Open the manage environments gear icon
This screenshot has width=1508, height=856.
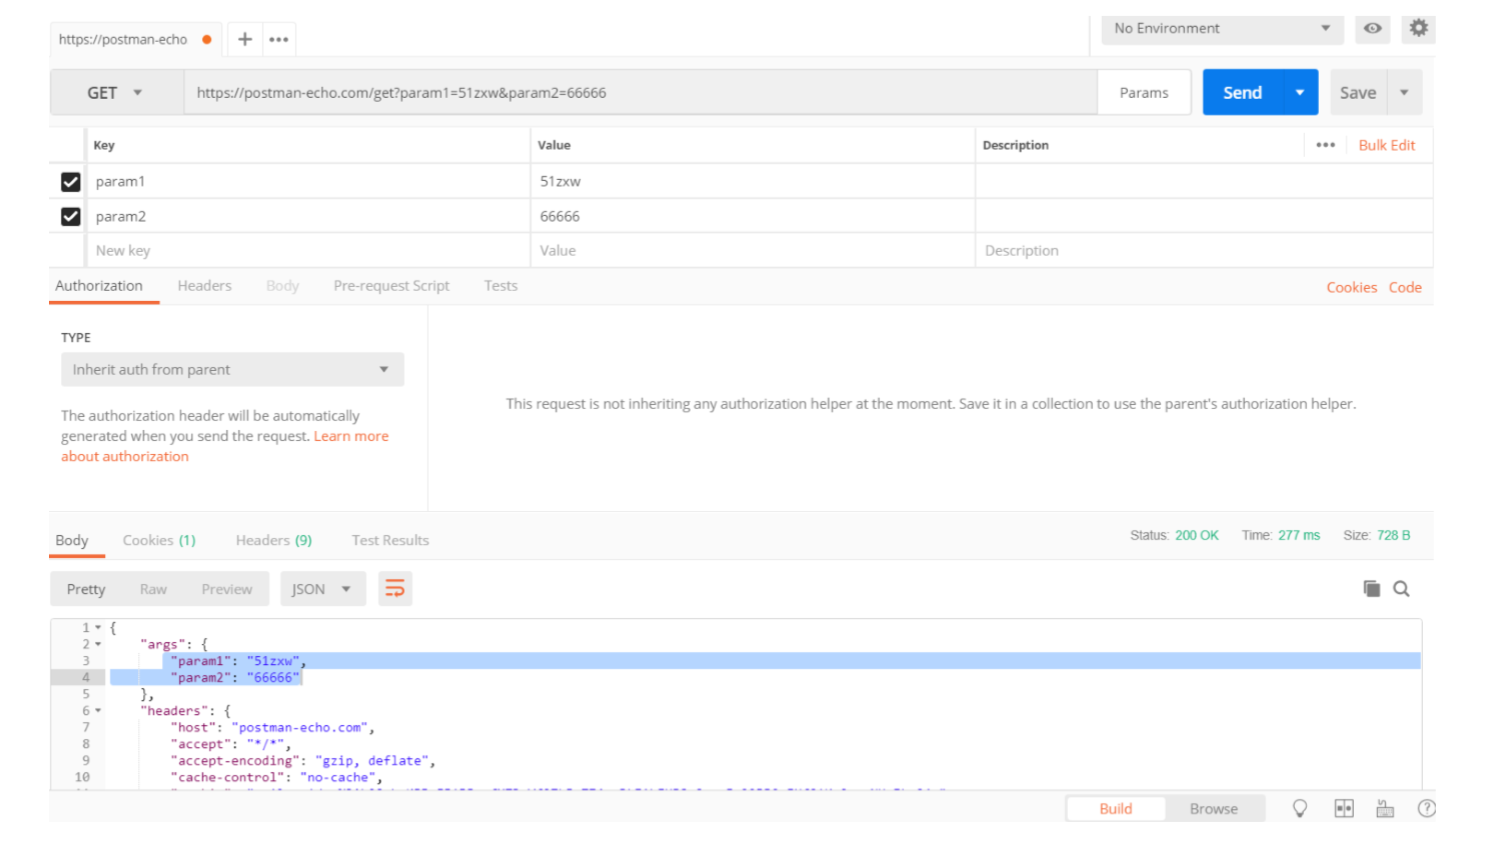[1418, 29]
